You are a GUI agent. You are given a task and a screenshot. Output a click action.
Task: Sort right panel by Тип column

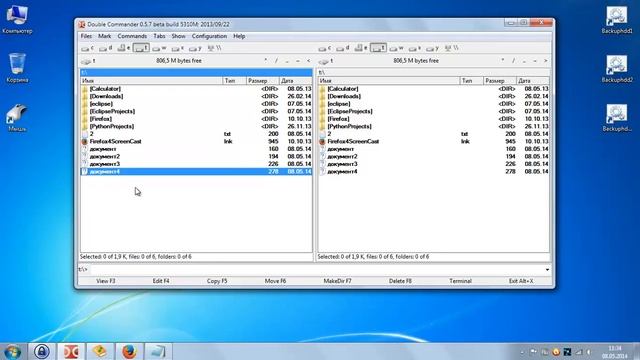[471, 81]
